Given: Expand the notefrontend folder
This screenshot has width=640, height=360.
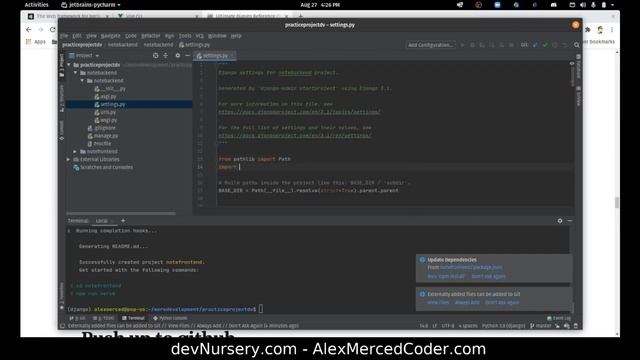Looking at the screenshot, I should point(75,151).
